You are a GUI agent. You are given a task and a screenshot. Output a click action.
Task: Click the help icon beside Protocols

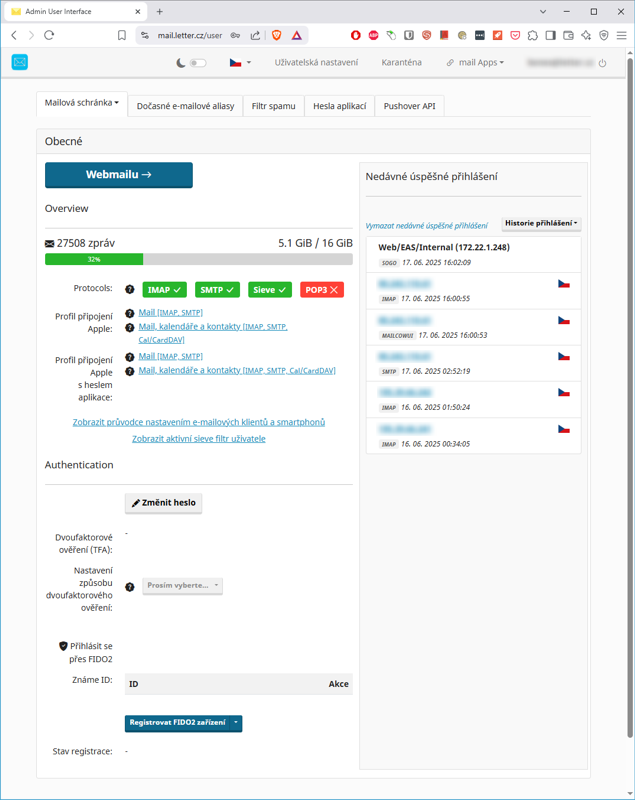pyautogui.click(x=129, y=289)
